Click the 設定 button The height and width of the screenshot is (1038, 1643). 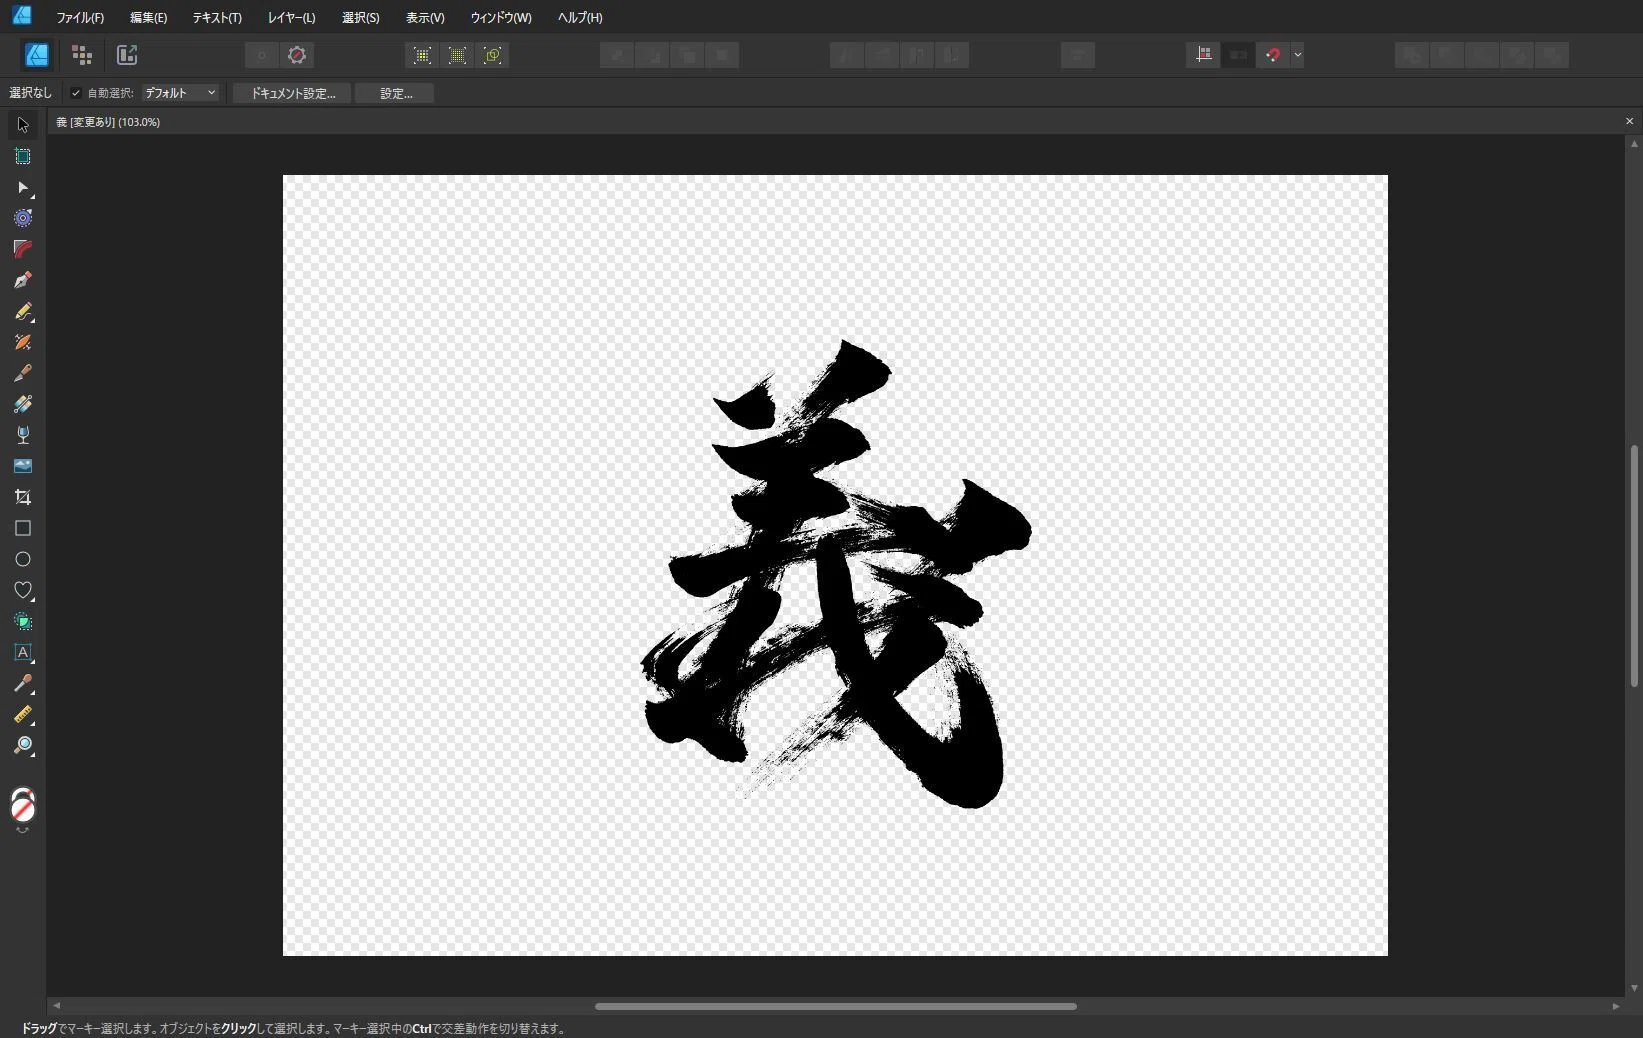(x=395, y=93)
